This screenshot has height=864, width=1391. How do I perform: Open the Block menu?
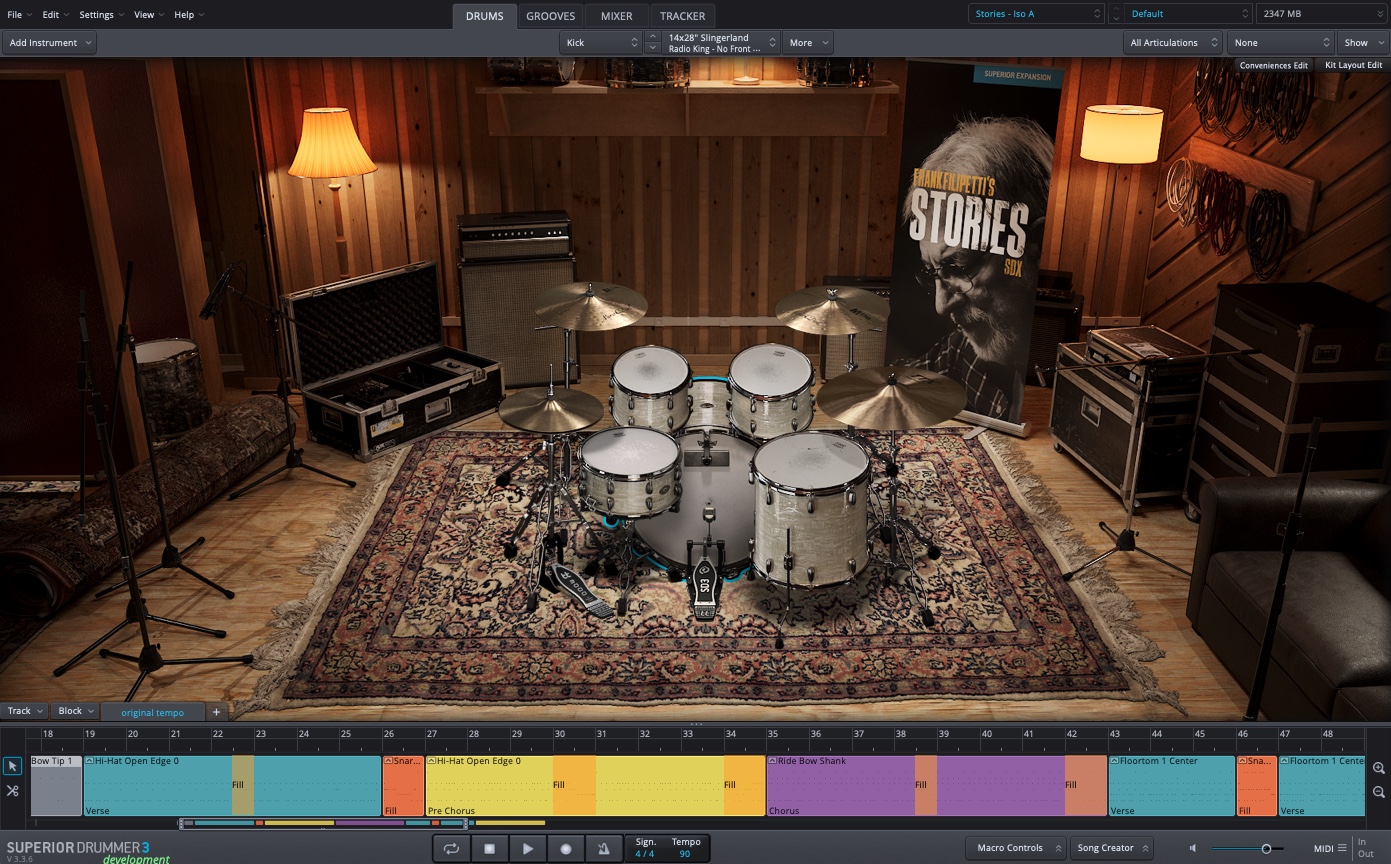click(x=76, y=711)
